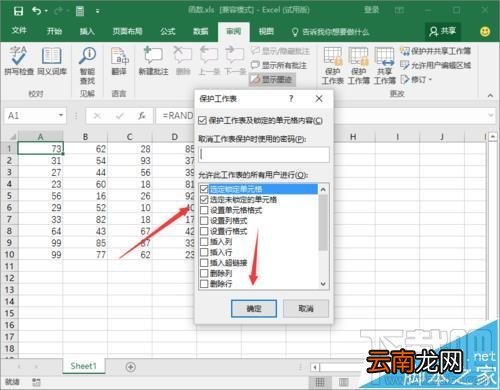Click the smiley feedback icon

click(x=485, y=31)
